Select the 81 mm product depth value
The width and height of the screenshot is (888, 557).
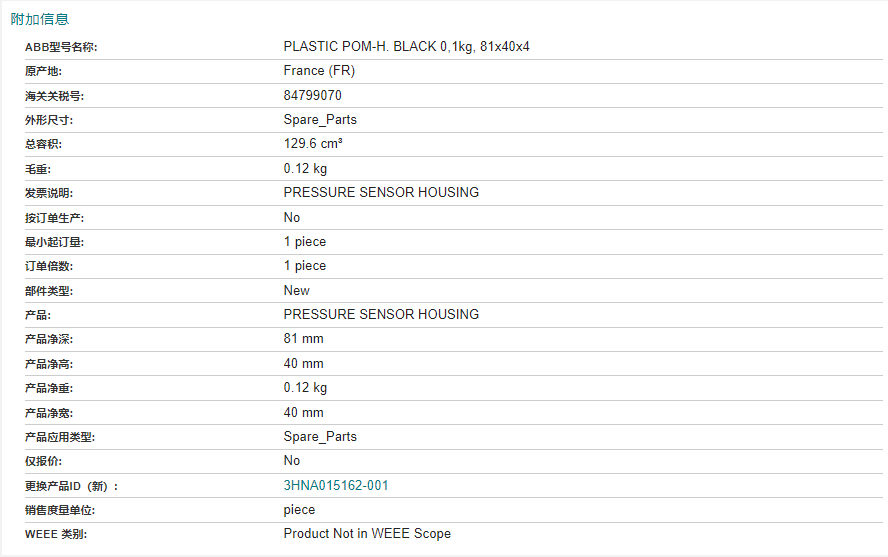(304, 339)
